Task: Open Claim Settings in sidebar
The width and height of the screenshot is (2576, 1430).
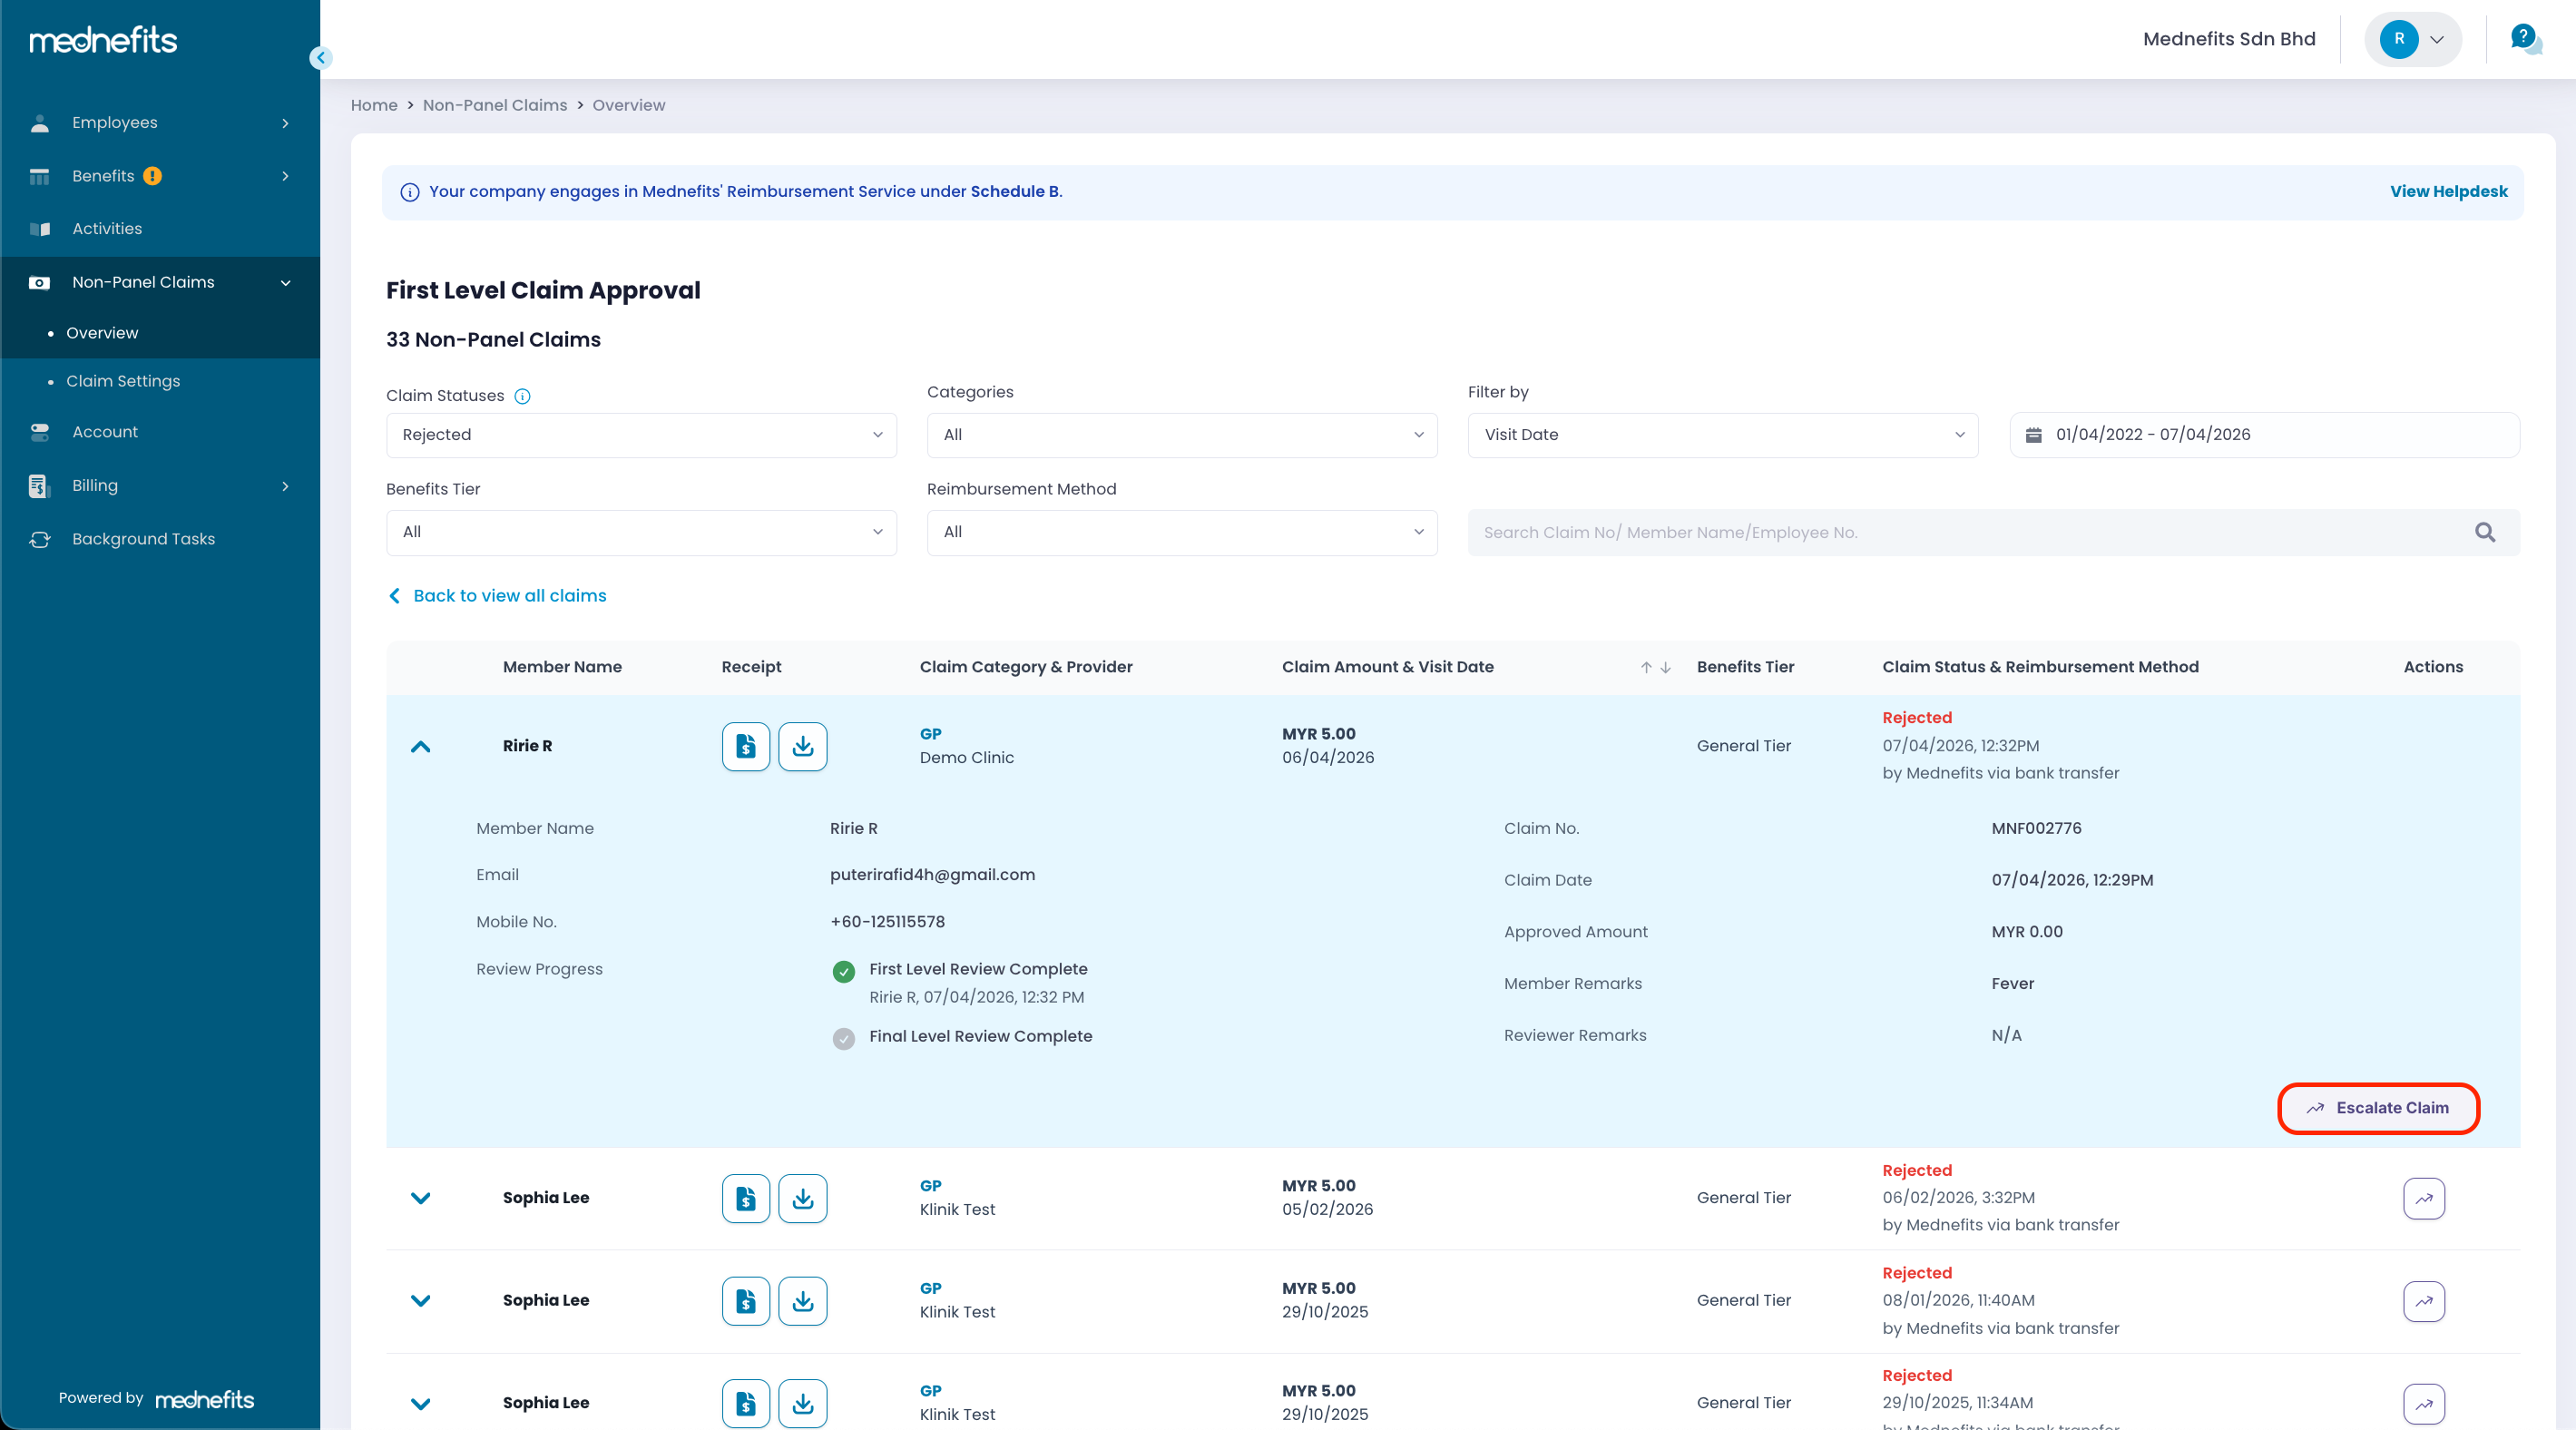Action: (x=123, y=381)
